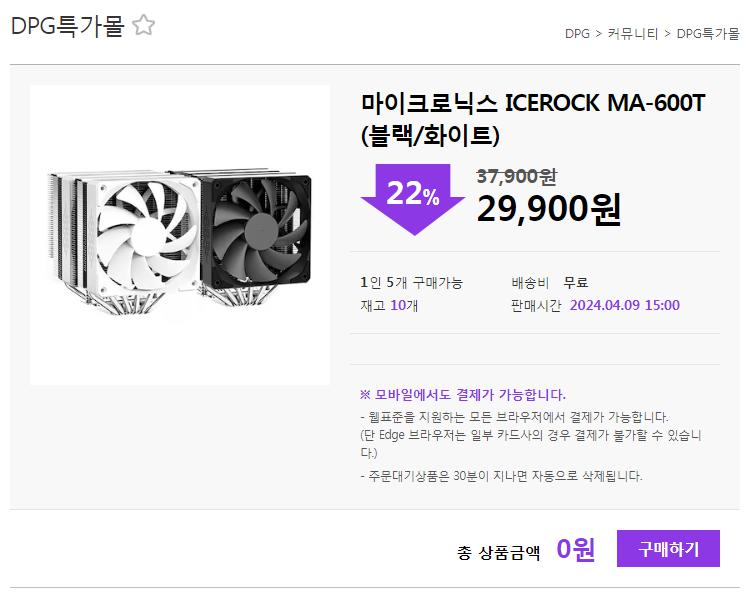Screen dimensions: 750x601
Task: Click the purple mobile payment notice
Action: pos(463,395)
